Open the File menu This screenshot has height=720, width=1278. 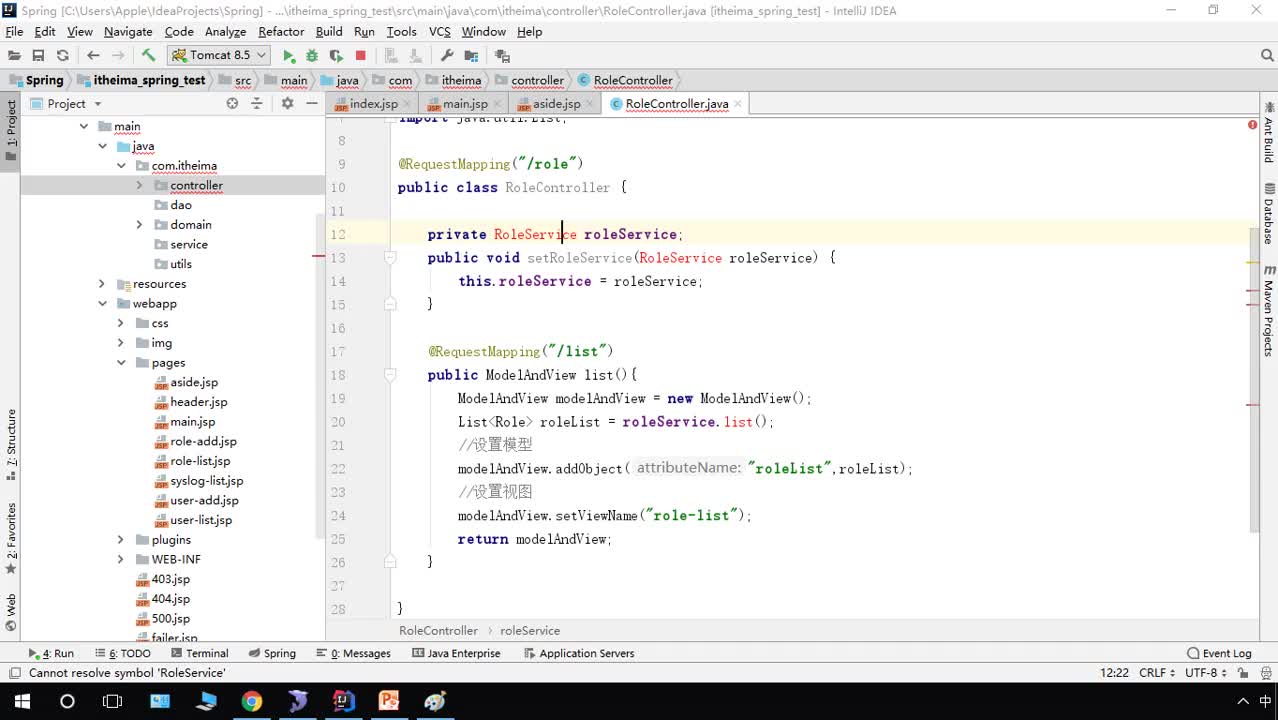click(x=14, y=31)
